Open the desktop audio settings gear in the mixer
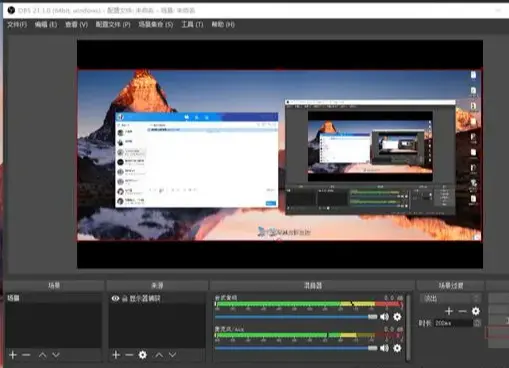 click(x=397, y=317)
